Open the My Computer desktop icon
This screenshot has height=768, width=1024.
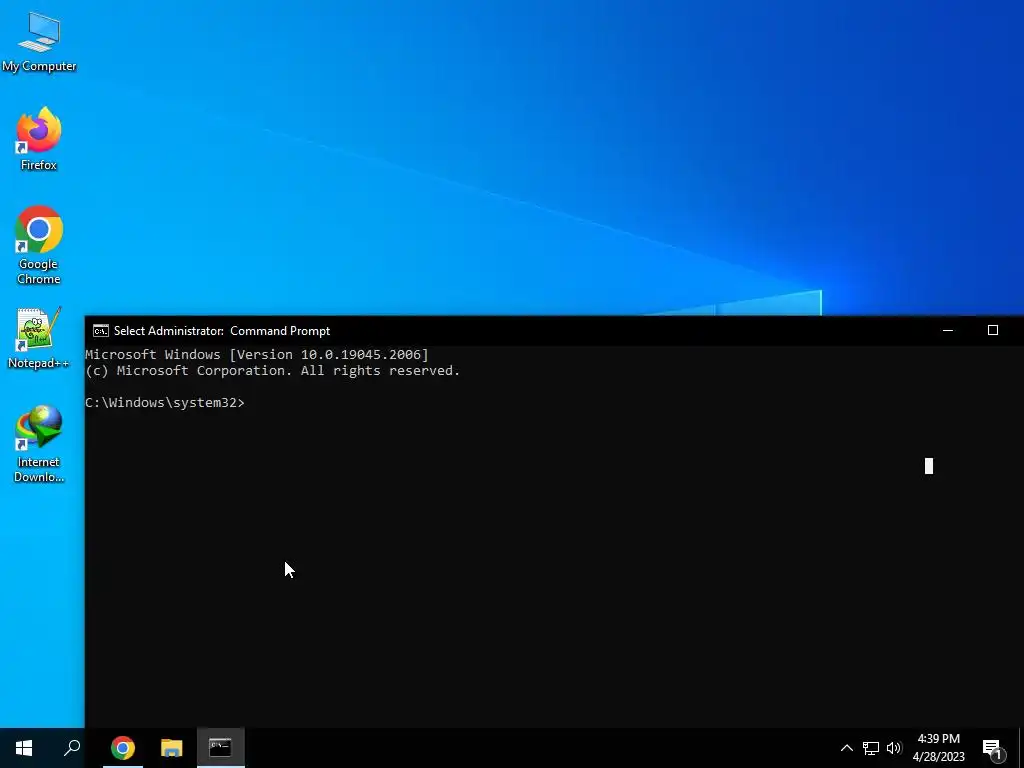pyautogui.click(x=39, y=42)
